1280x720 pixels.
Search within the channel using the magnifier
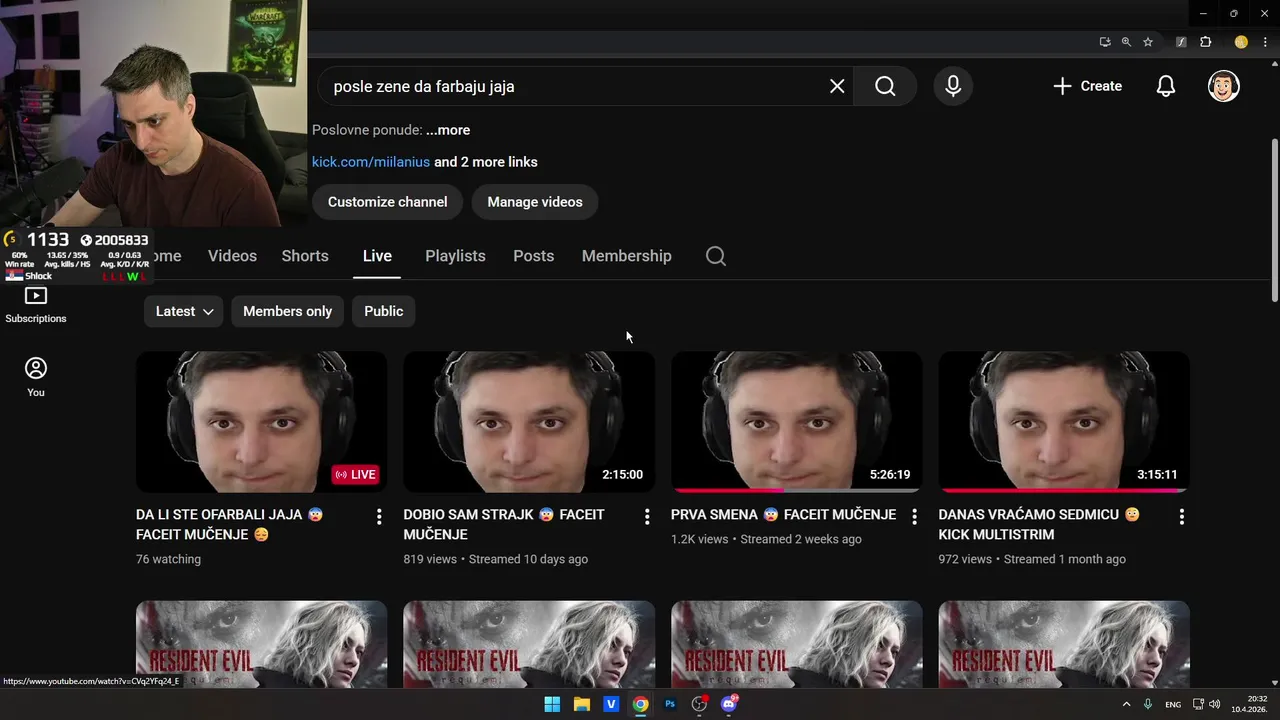tap(716, 256)
